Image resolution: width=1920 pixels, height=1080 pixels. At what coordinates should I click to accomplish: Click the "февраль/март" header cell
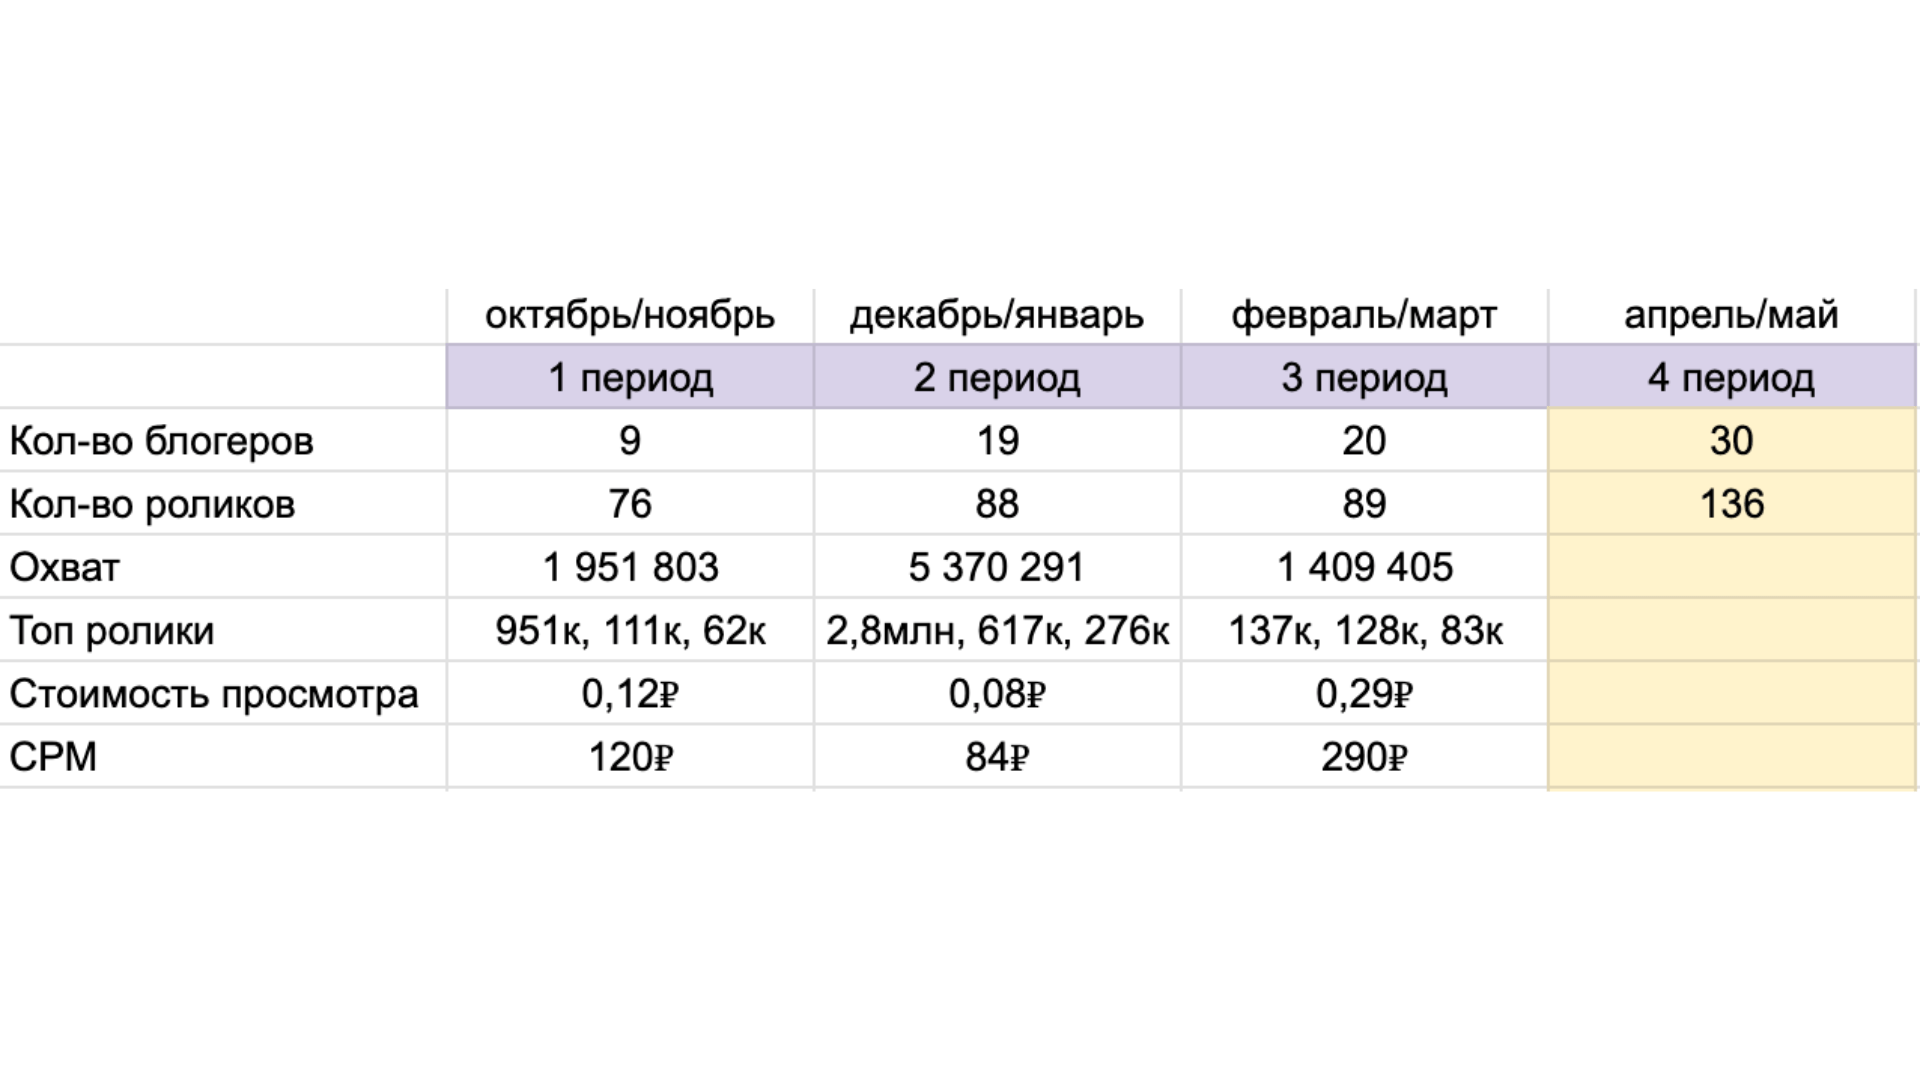1364,316
